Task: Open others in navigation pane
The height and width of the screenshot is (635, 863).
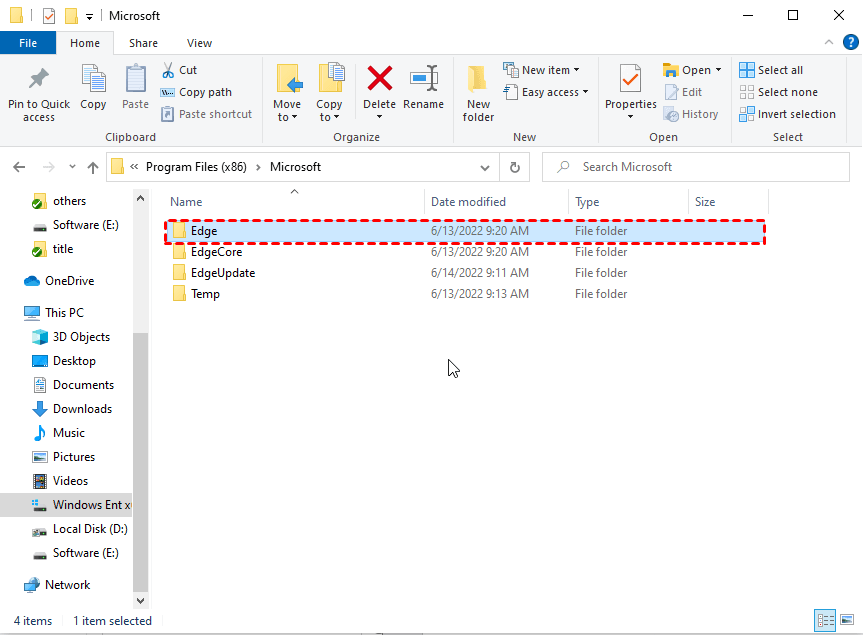Action: 59,201
